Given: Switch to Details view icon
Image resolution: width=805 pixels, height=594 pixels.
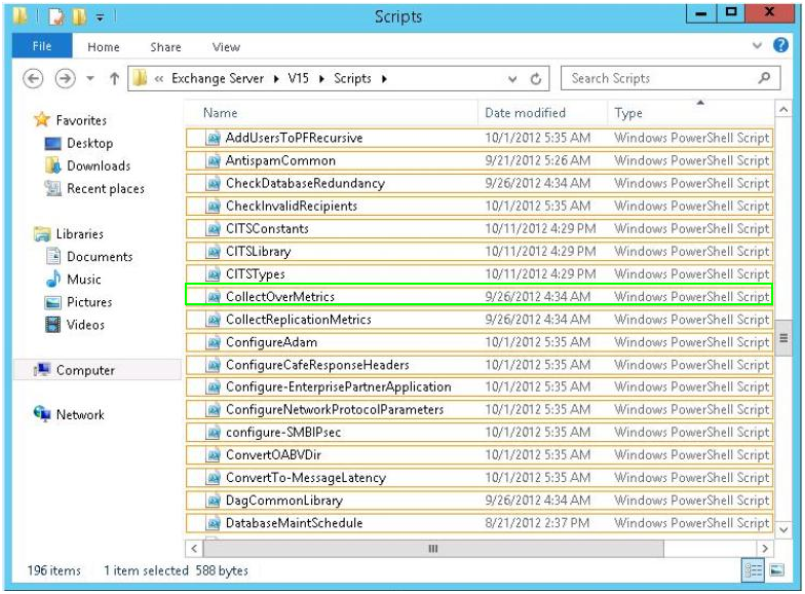Looking at the screenshot, I should pos(753,570).
